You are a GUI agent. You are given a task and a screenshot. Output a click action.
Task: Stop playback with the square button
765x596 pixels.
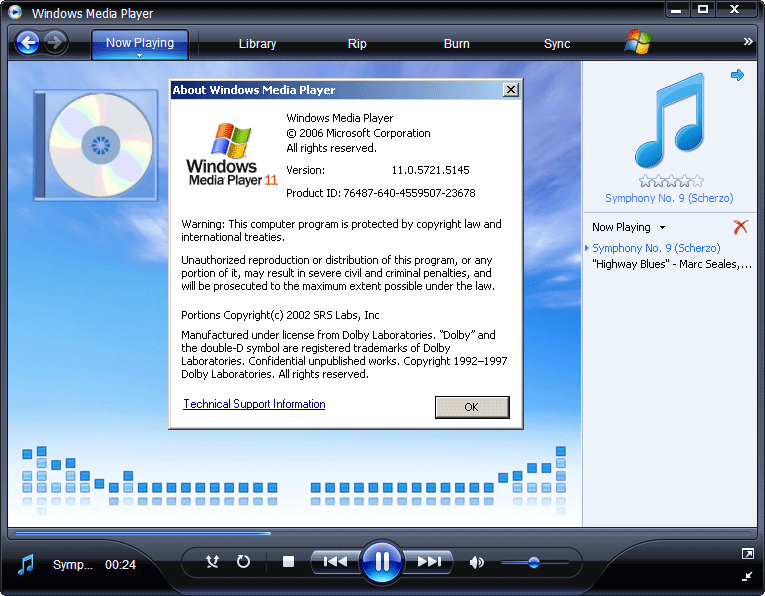288,562
